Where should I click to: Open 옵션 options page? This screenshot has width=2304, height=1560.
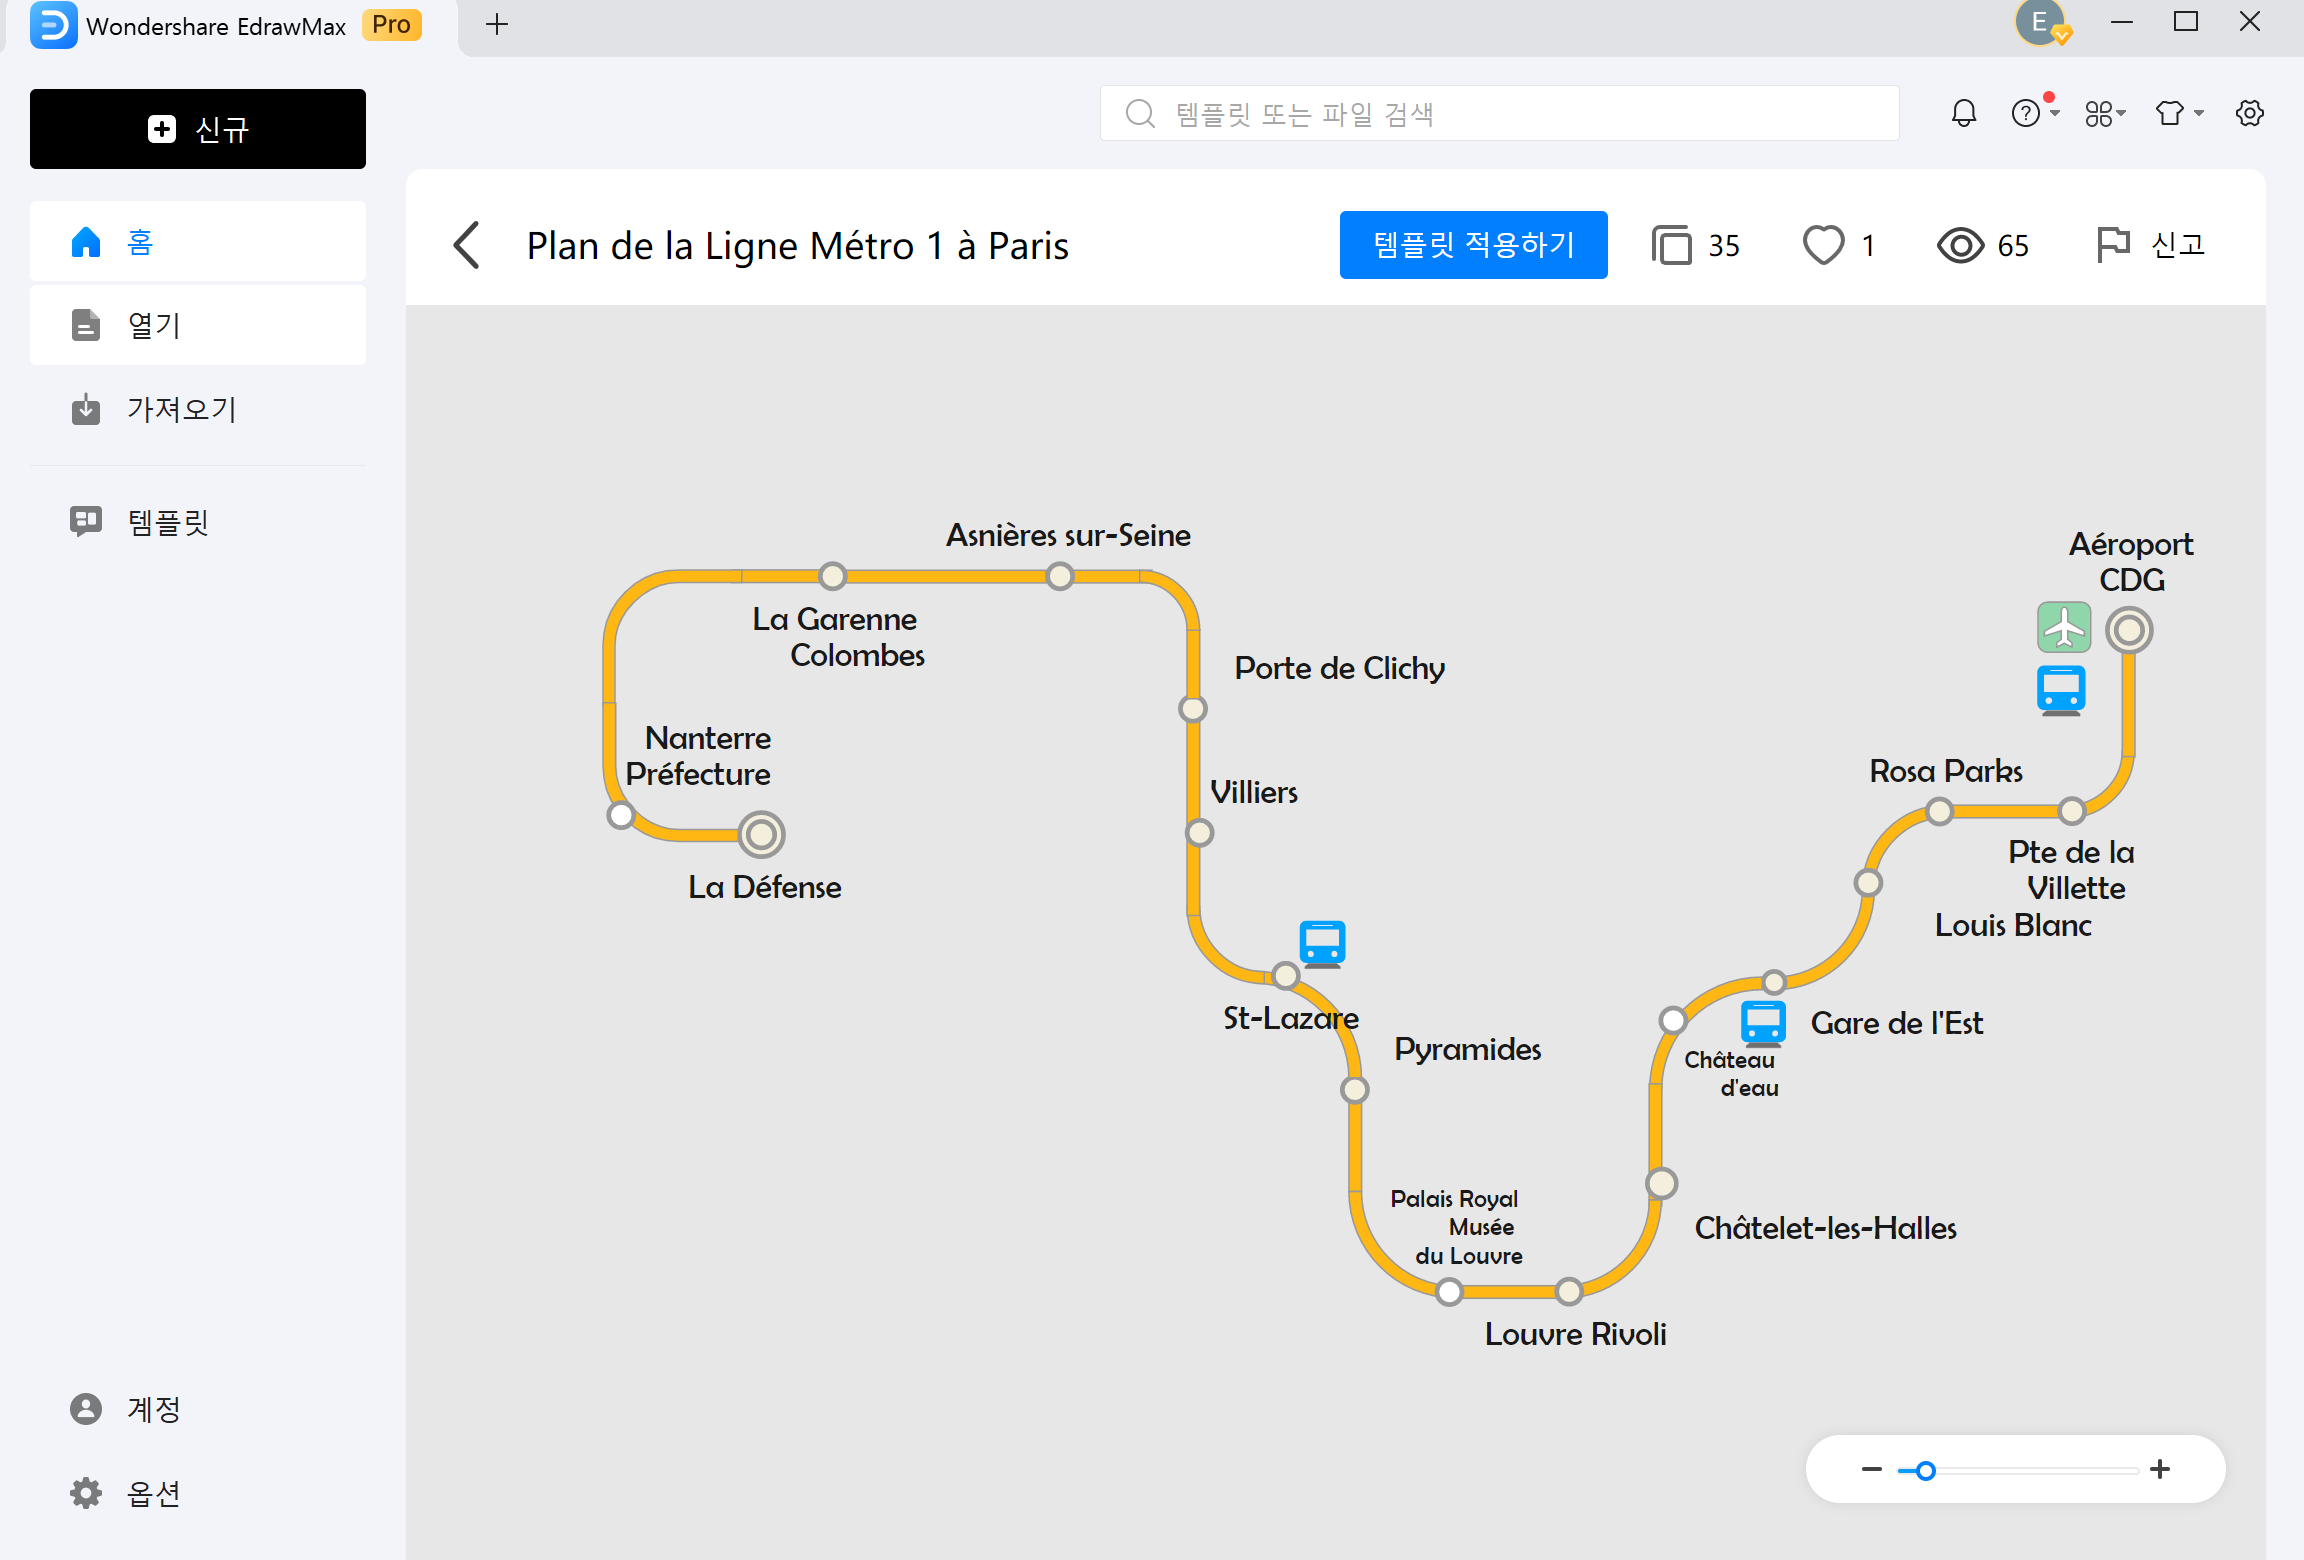click(198, 1493)
